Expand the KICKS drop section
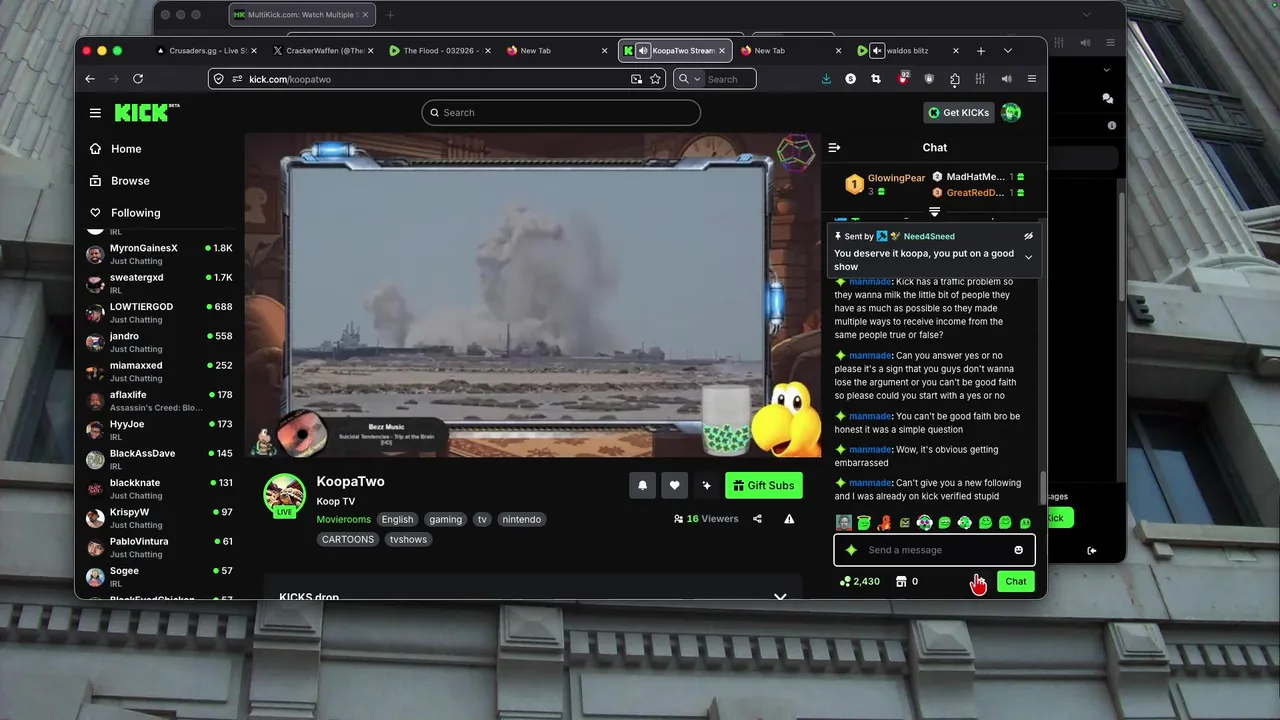Image resolution: width=1280 pixels, height=720 pixels. [x=780, y=597]
